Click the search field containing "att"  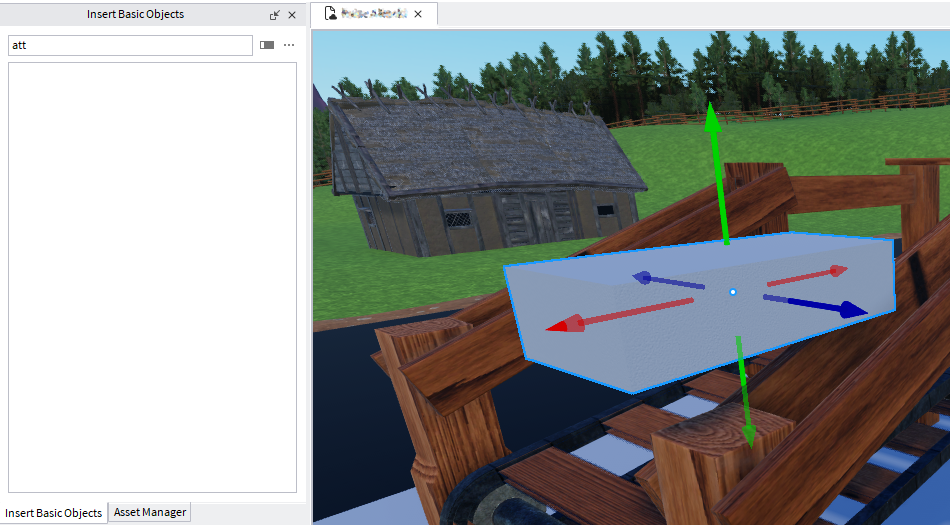(130, 45)
